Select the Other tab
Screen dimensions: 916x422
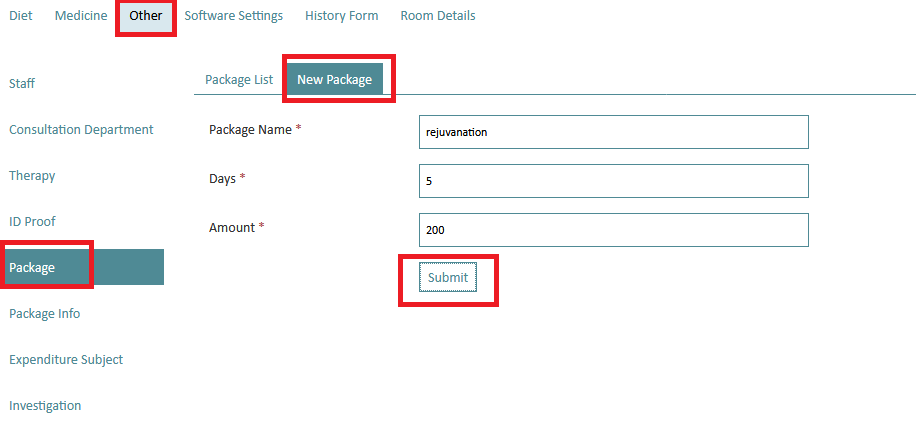(146, 16)
